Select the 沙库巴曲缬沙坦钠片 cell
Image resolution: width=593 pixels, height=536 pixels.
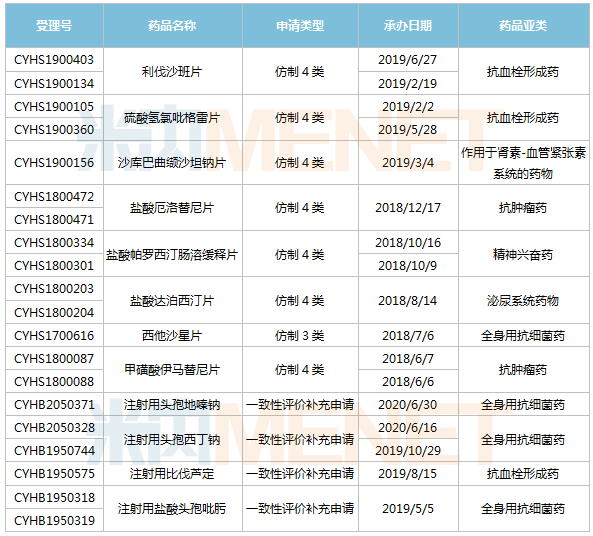173,163
